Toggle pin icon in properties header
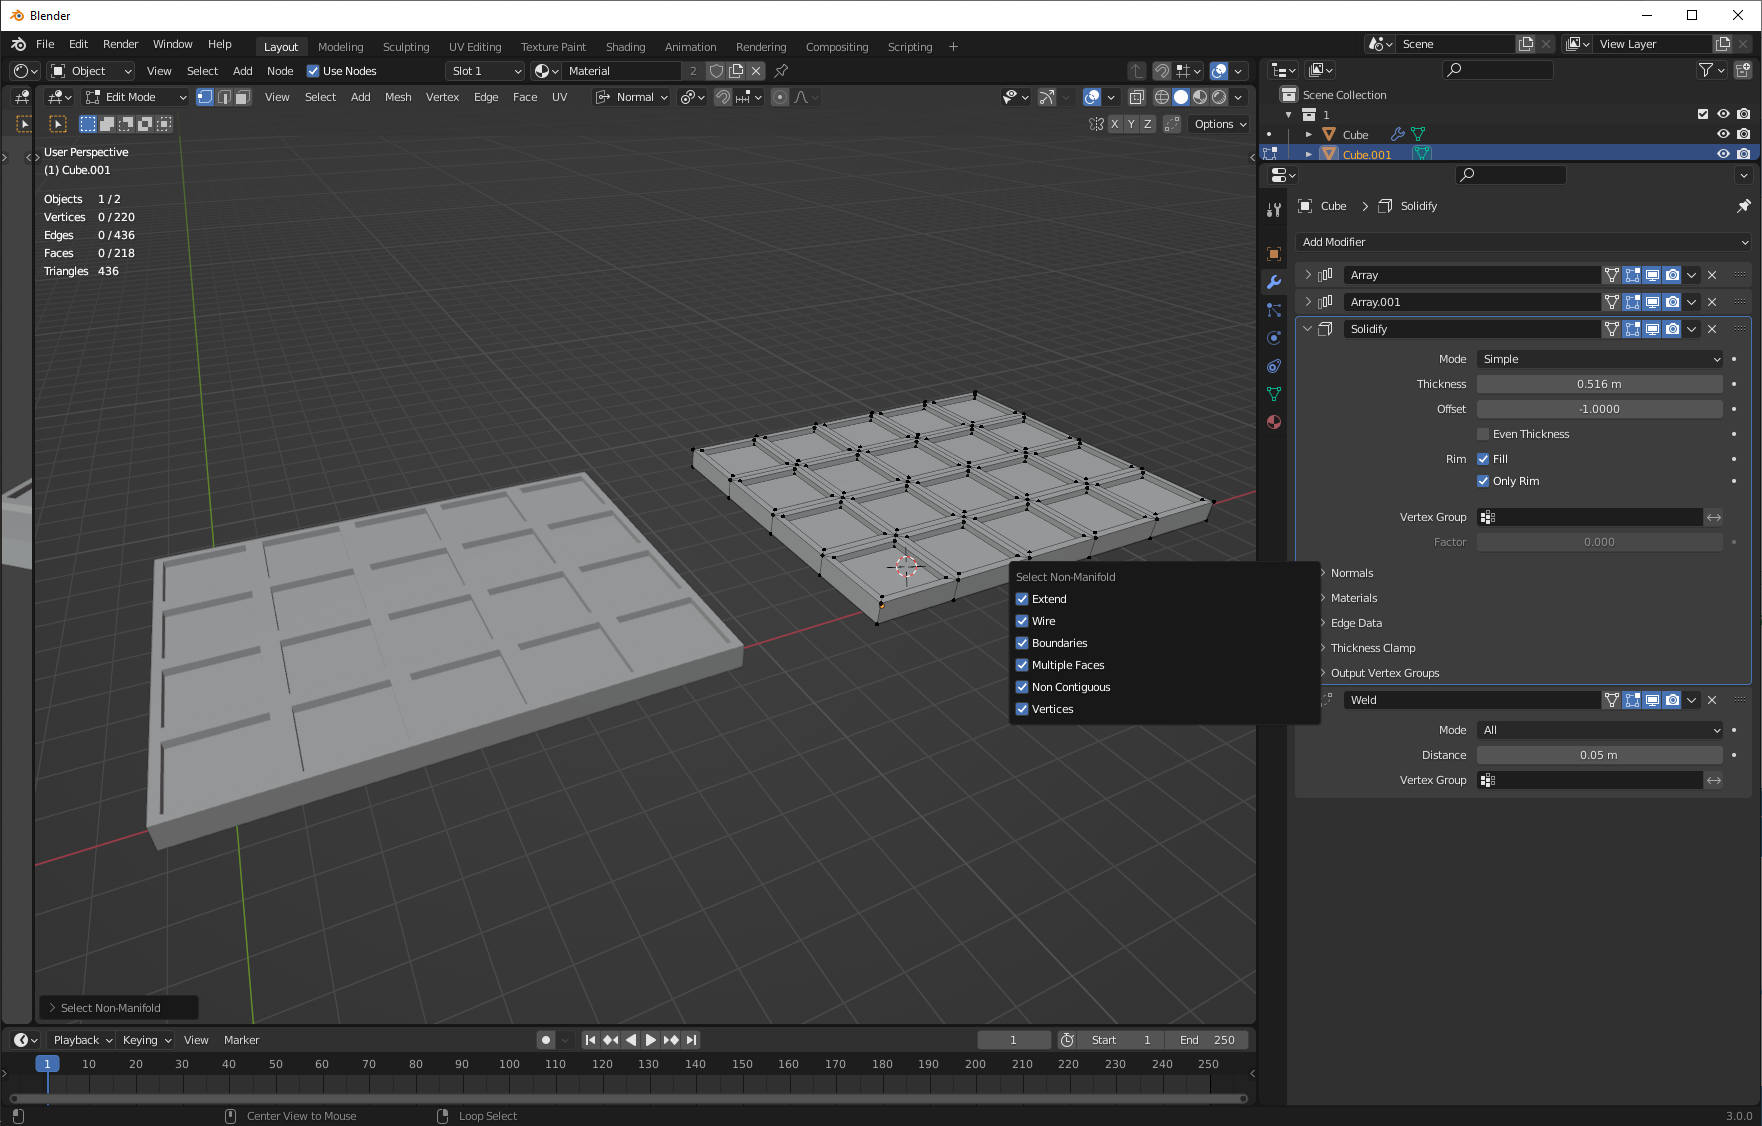This screenshot has width=1762, height=1126. coord(1743,206)
